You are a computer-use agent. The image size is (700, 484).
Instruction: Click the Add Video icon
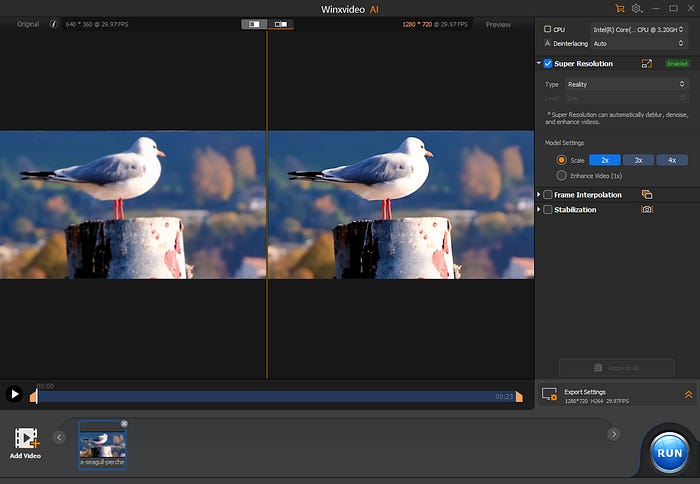[x=26, y=439]
